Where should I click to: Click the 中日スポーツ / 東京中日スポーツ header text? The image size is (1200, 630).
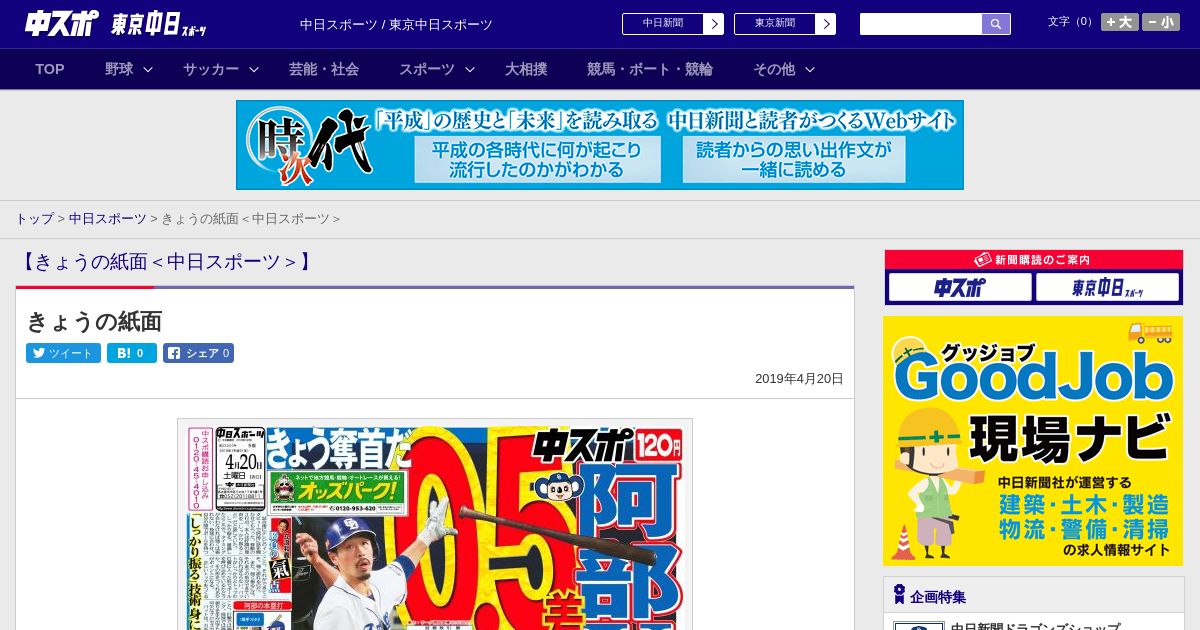coord(396,25)
